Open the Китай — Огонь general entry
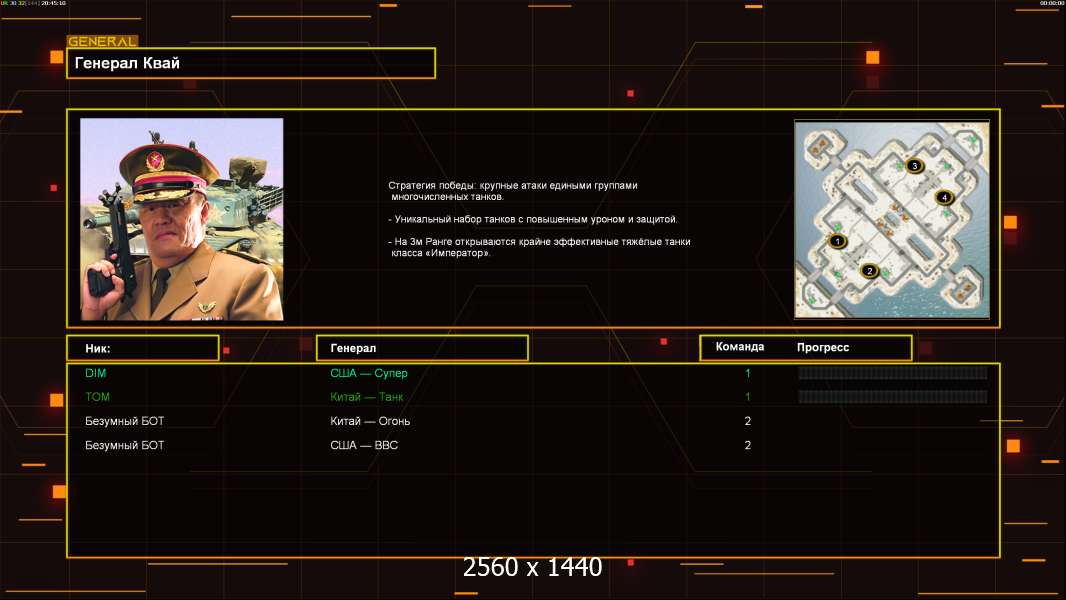 click(x=370, y=421)
